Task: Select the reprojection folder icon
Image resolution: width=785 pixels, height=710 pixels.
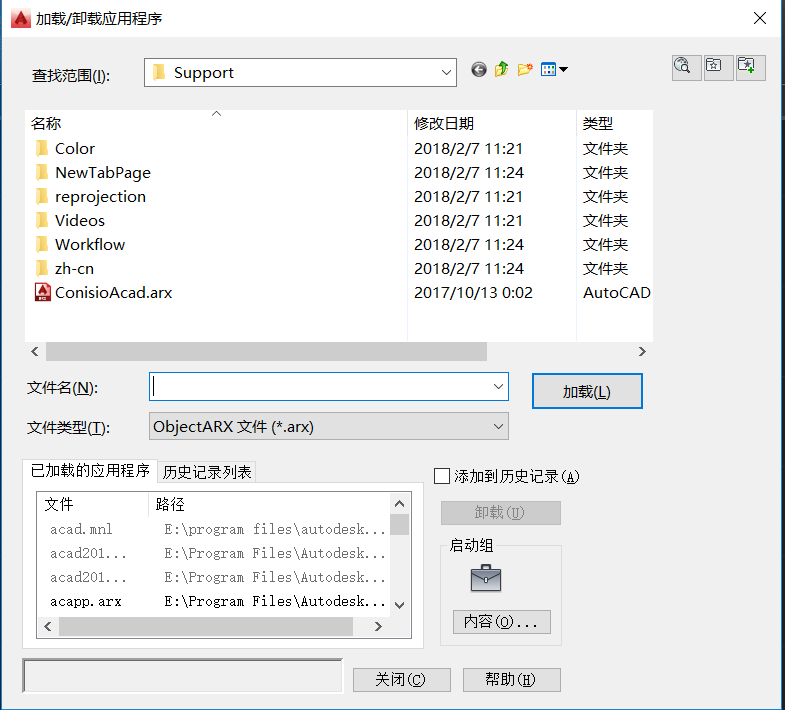Action: (43, 196)
